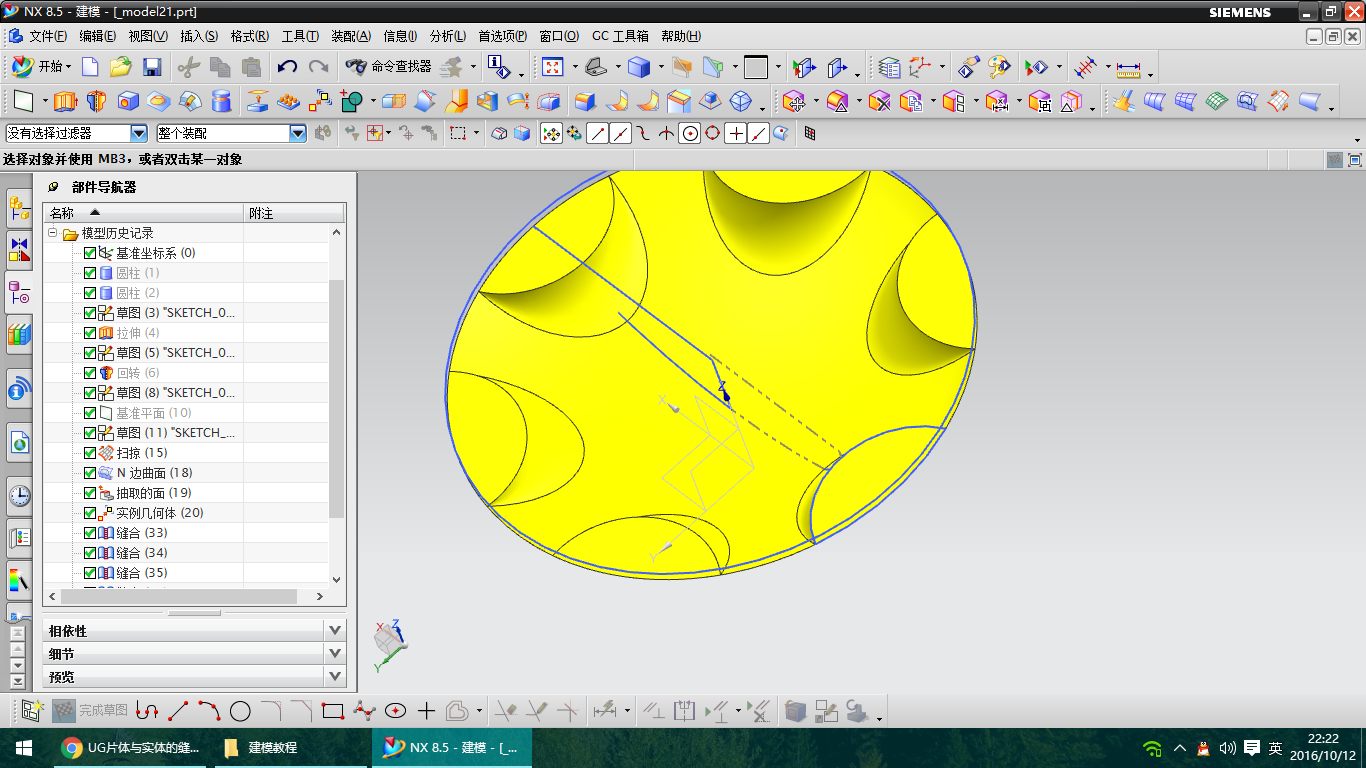The image size is (1366, 768).
Task: Open dropdown arrow beside rendering style cube
Action: 661,68
